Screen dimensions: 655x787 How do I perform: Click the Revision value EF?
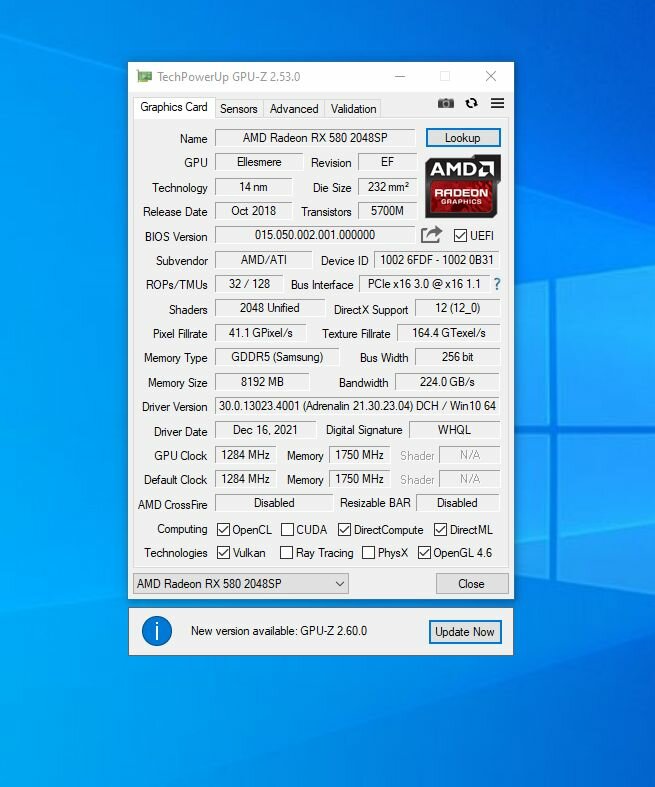(387, 162)
